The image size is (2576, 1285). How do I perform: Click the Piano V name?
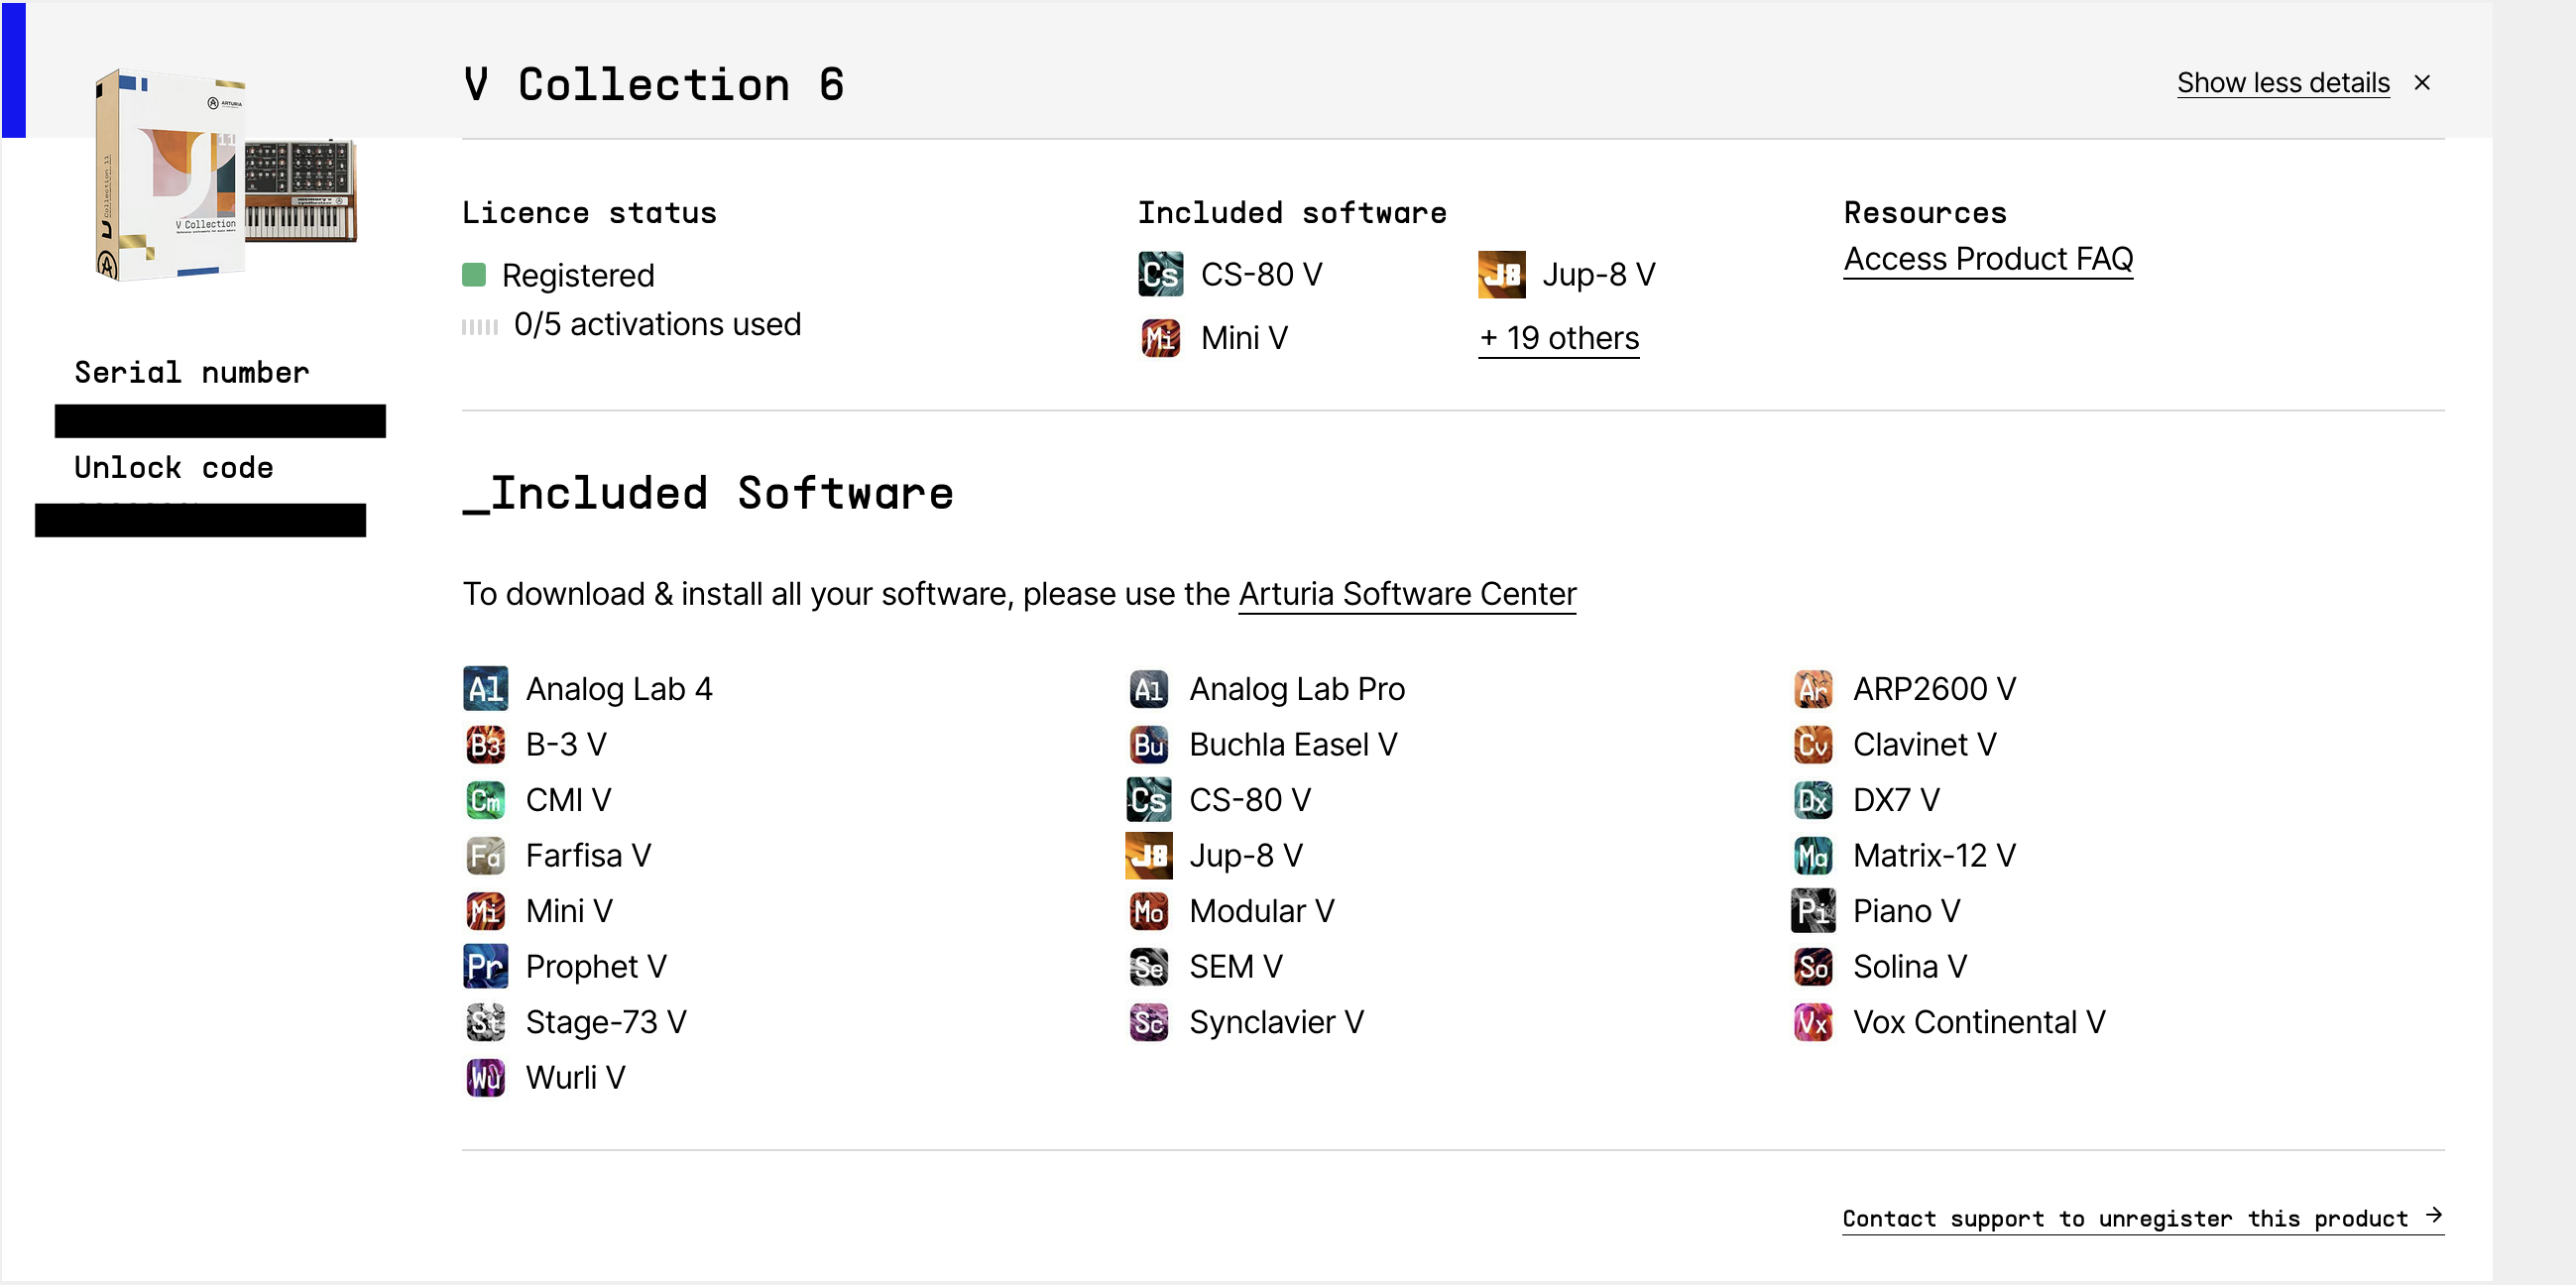pyautogui.click(x=1906, y=911)
